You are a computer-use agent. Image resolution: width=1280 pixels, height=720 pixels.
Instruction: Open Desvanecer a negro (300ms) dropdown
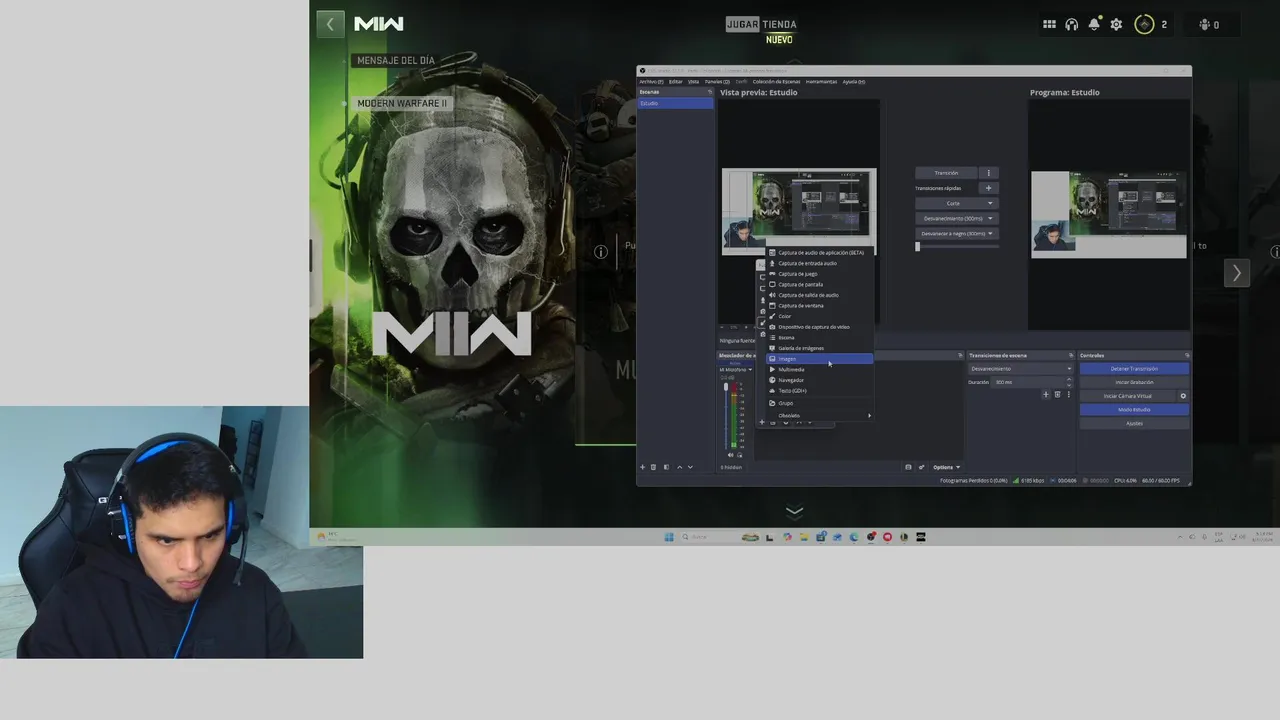click(x=957, y=234)
